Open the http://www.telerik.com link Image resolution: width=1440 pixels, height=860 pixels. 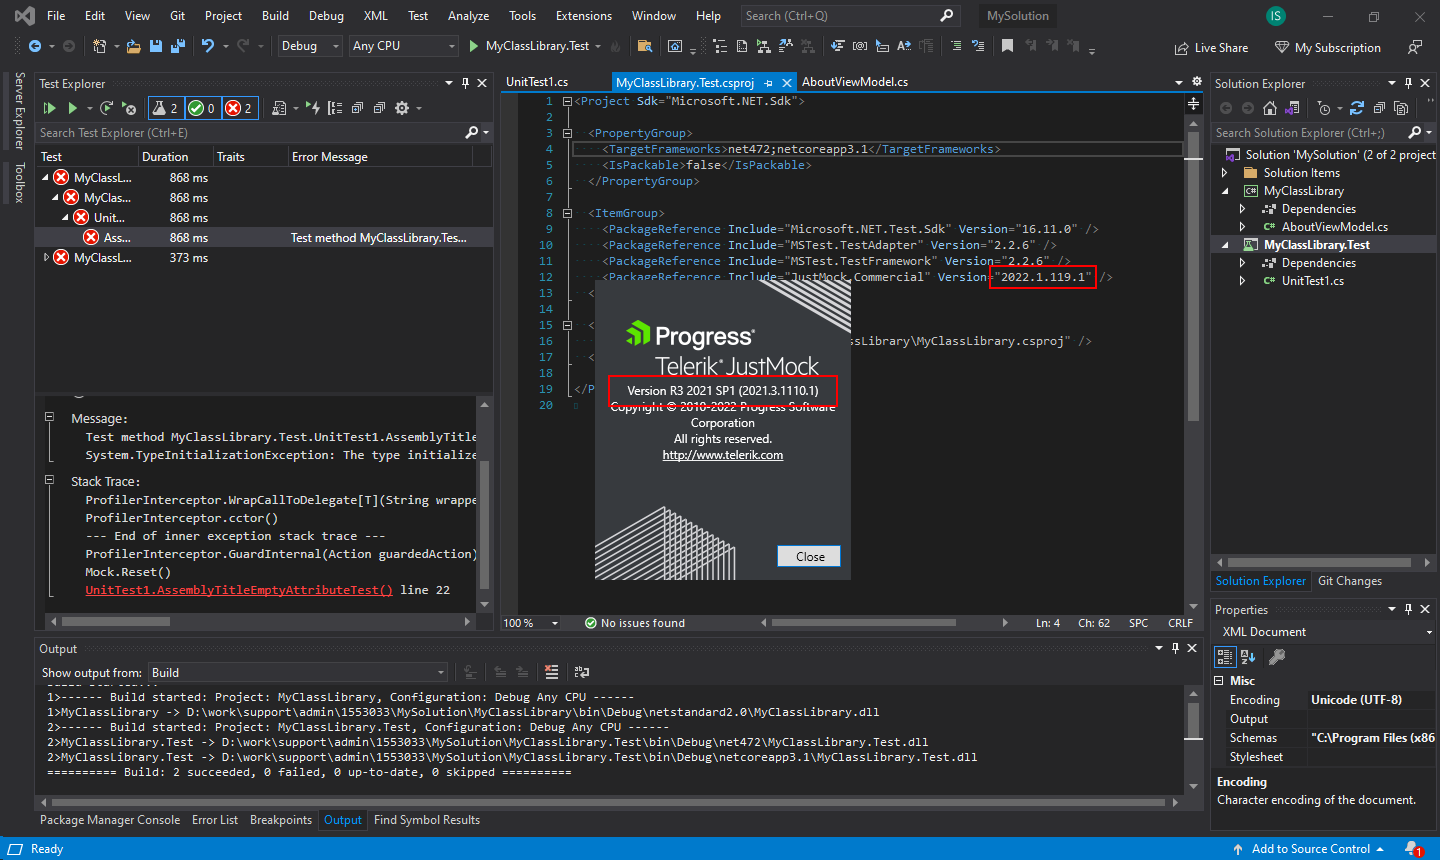[x=723, y=455]
